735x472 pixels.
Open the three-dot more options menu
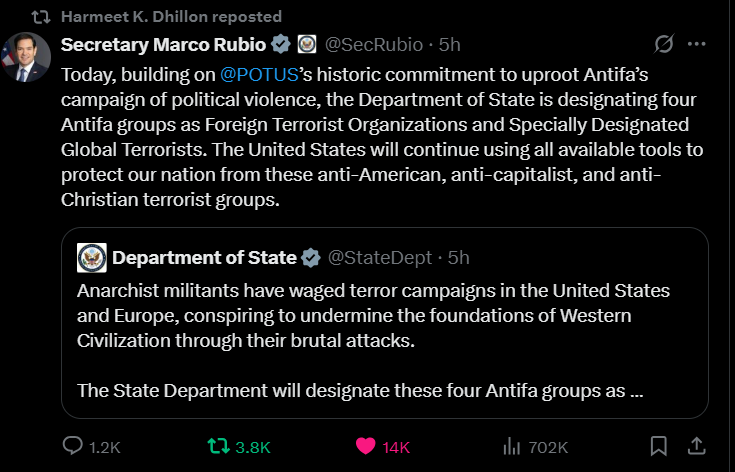point(697,45)
